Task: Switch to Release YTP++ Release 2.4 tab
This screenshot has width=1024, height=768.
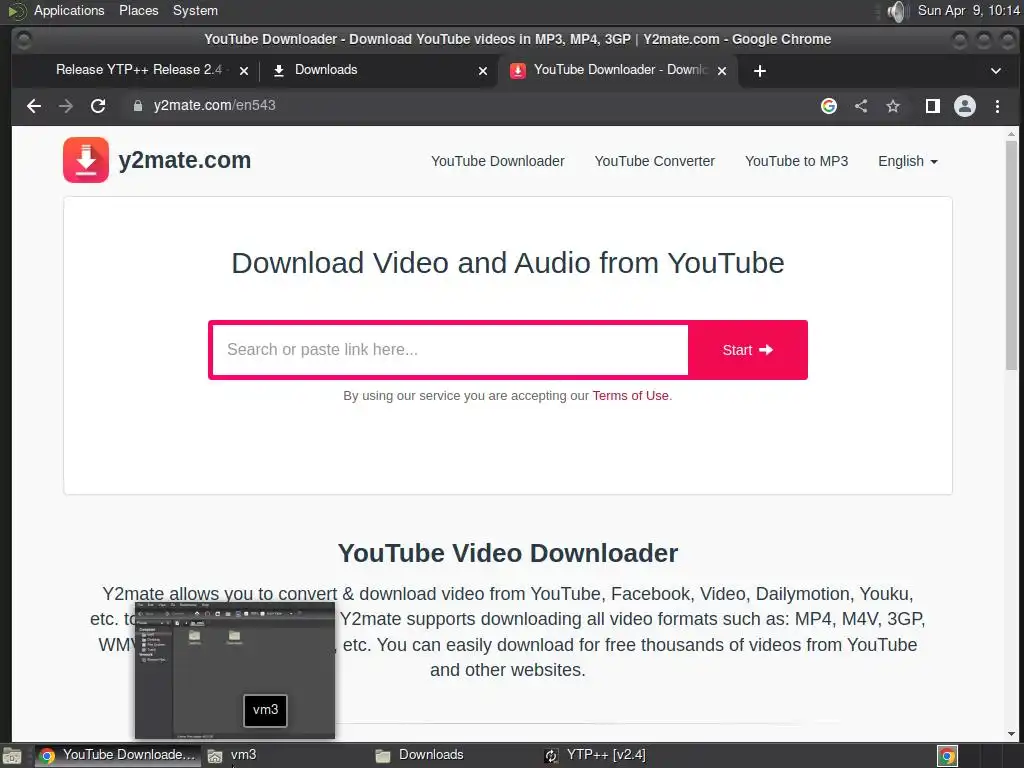Action: click(x=139, y=70)
